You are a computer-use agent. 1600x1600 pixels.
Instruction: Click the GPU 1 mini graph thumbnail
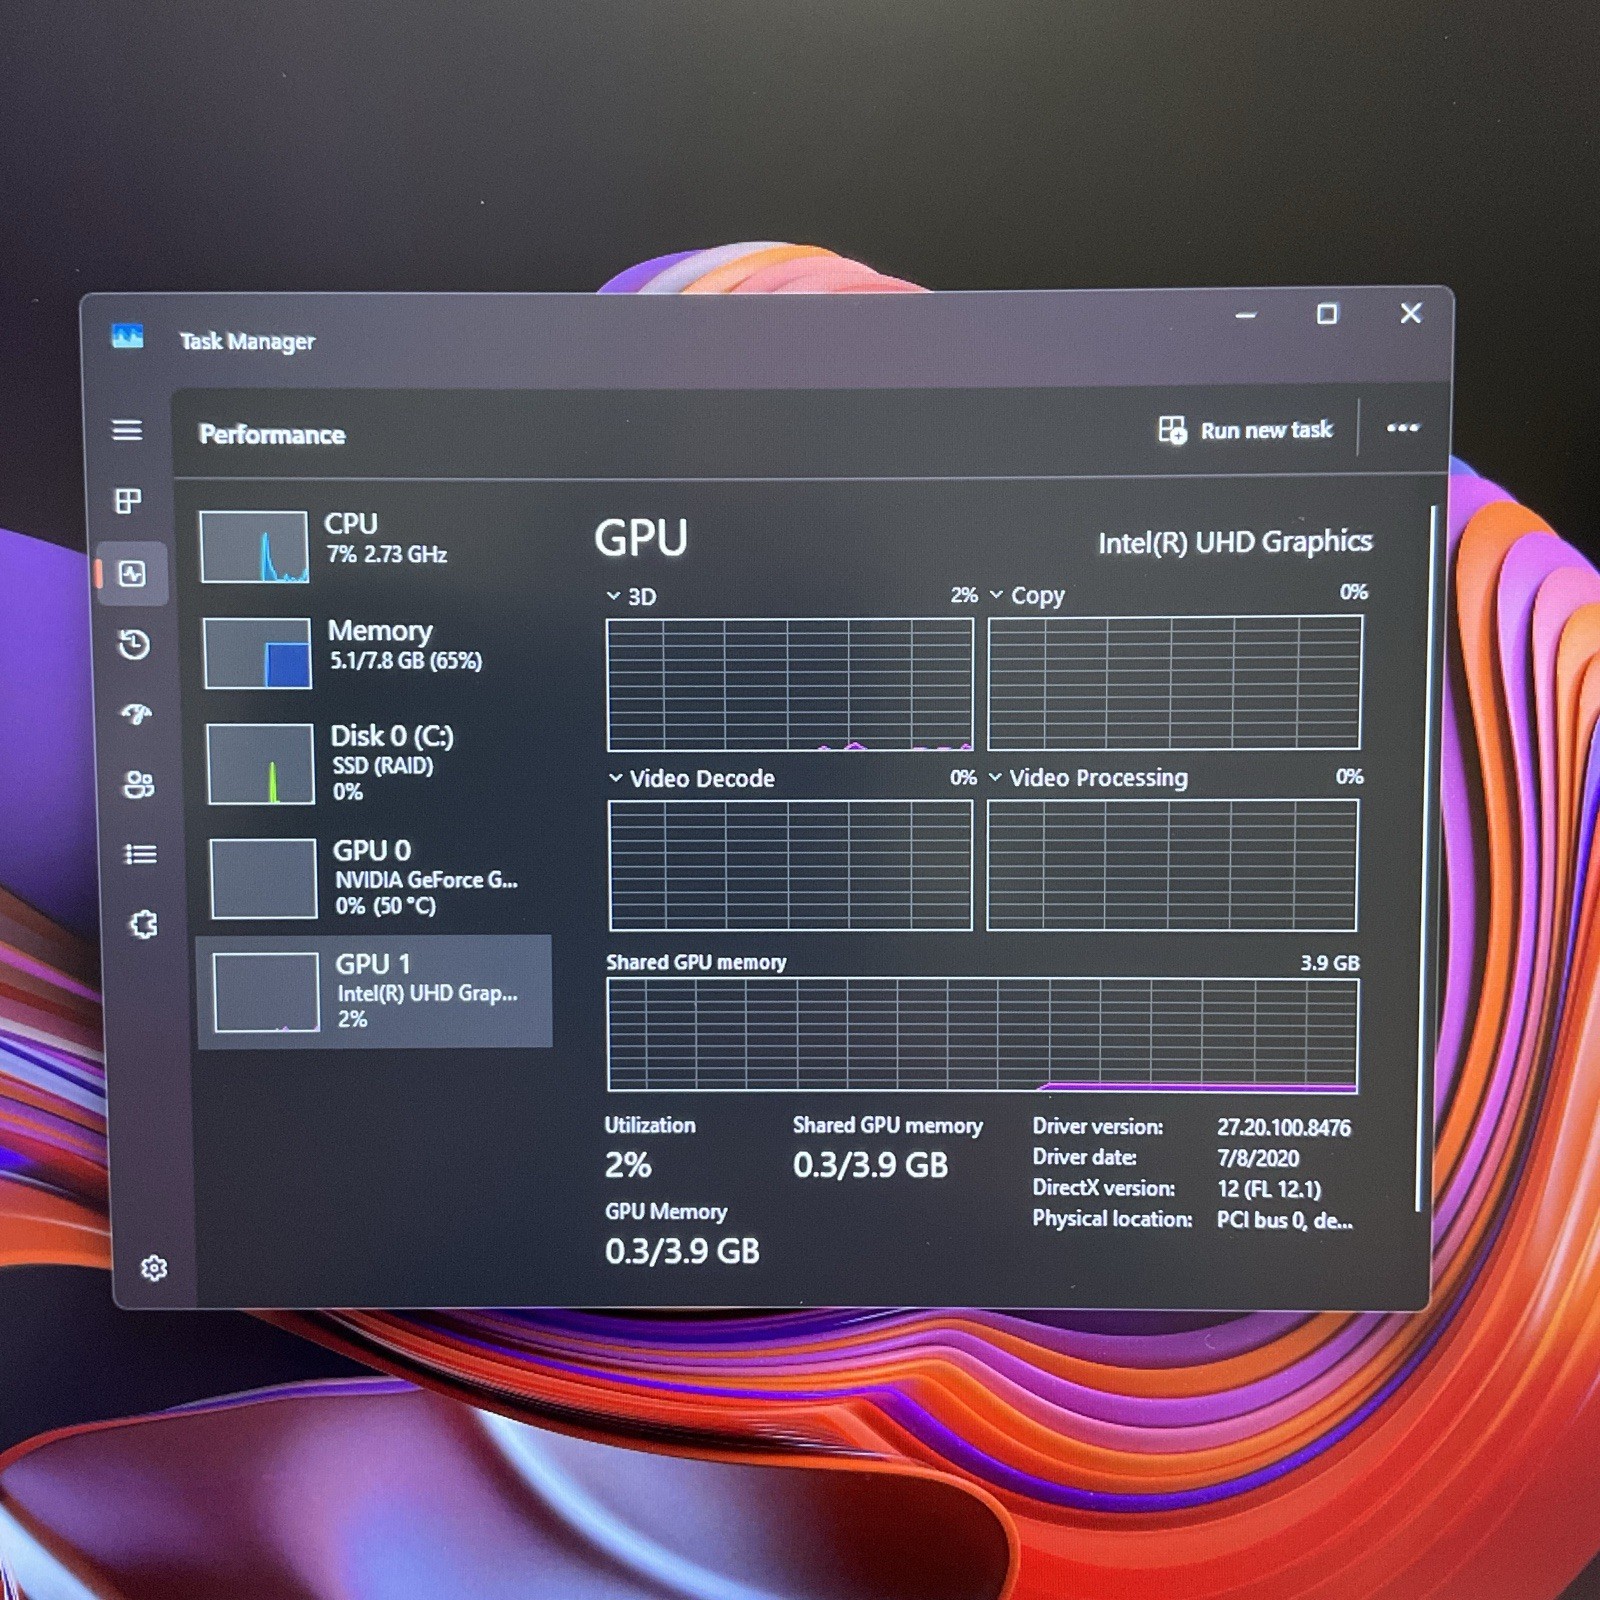(x=266, y=992)
